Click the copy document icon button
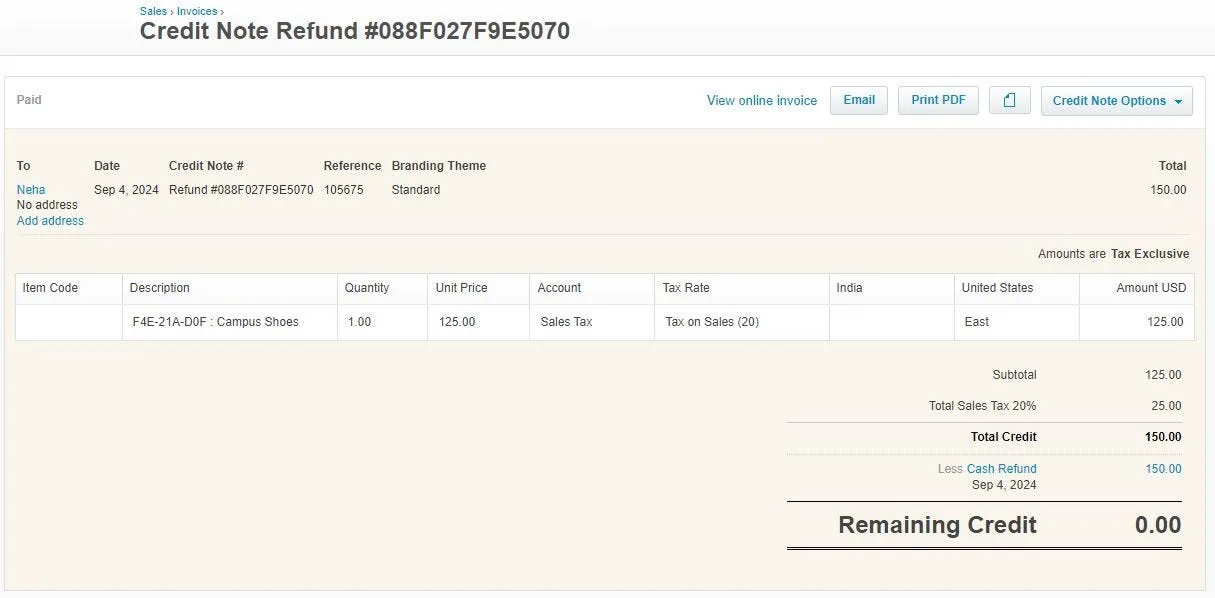1215x598 pixels. 1009,100
